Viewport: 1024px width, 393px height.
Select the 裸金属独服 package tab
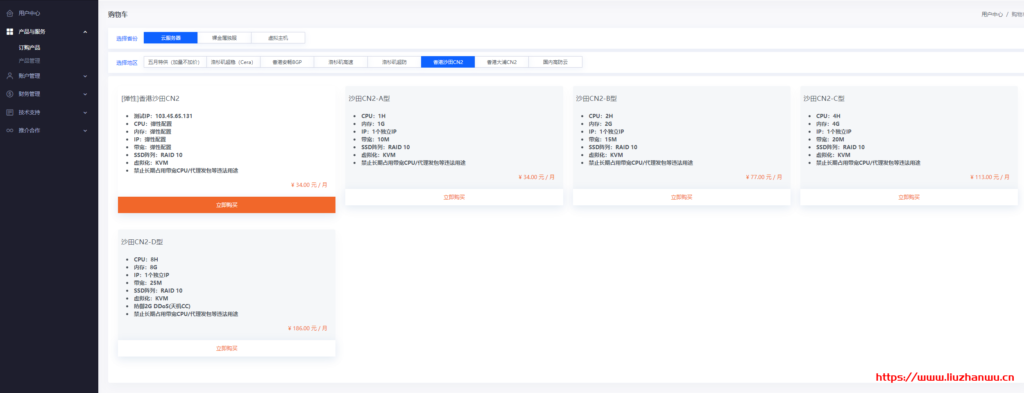pos(224,38)
